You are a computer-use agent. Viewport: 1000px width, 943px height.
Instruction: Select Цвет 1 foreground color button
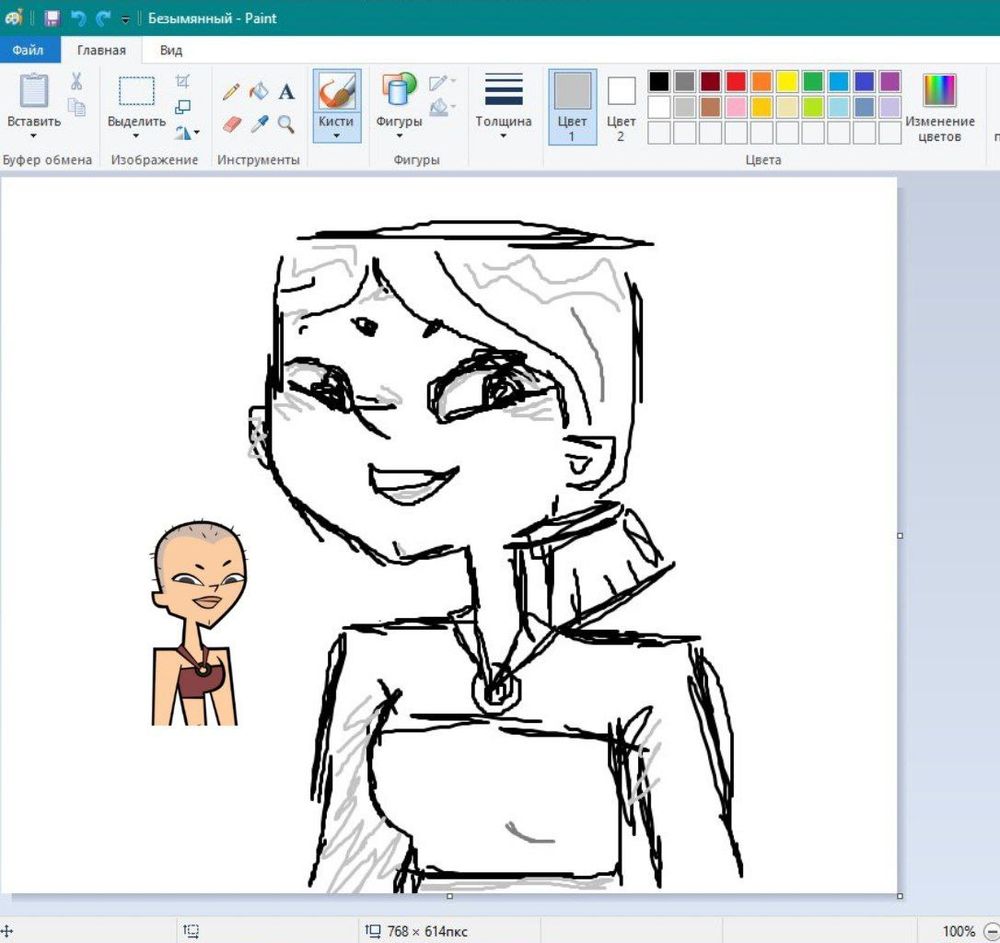[572, 106]
